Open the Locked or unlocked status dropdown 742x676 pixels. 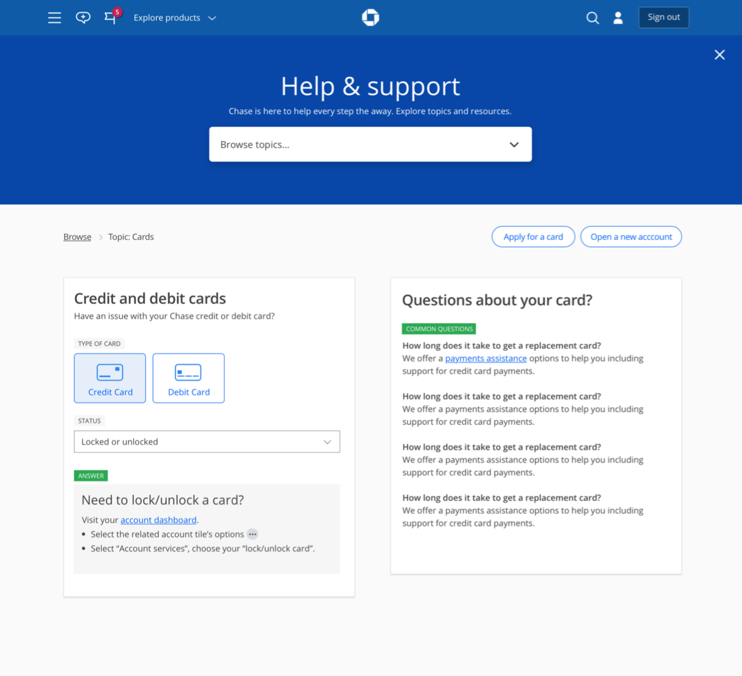[207, 441]
